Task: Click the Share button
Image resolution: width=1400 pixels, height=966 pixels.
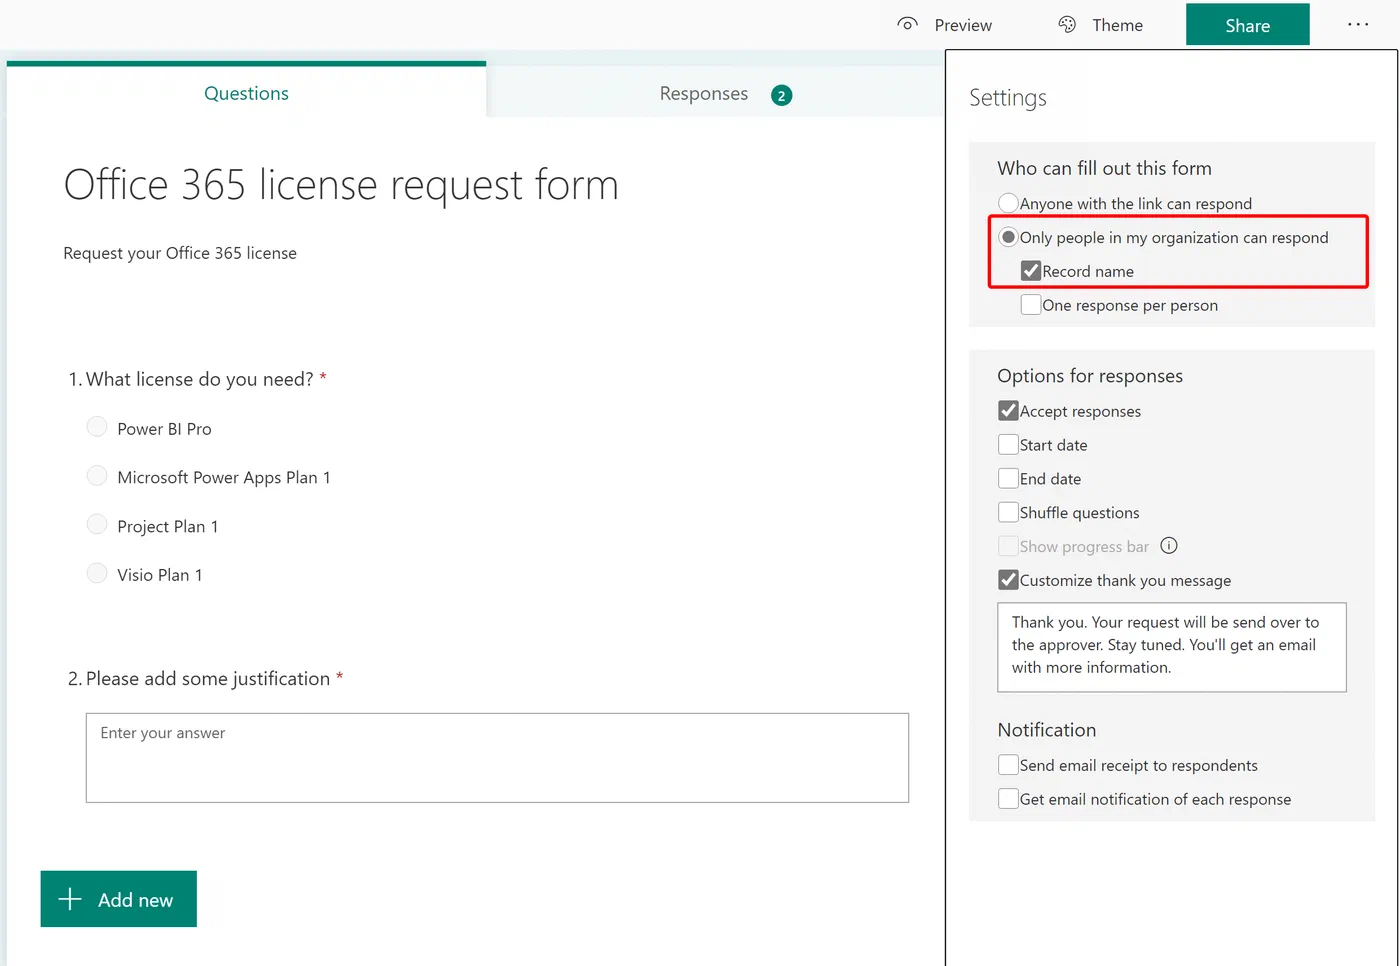Action: (x=1247, y=25)
